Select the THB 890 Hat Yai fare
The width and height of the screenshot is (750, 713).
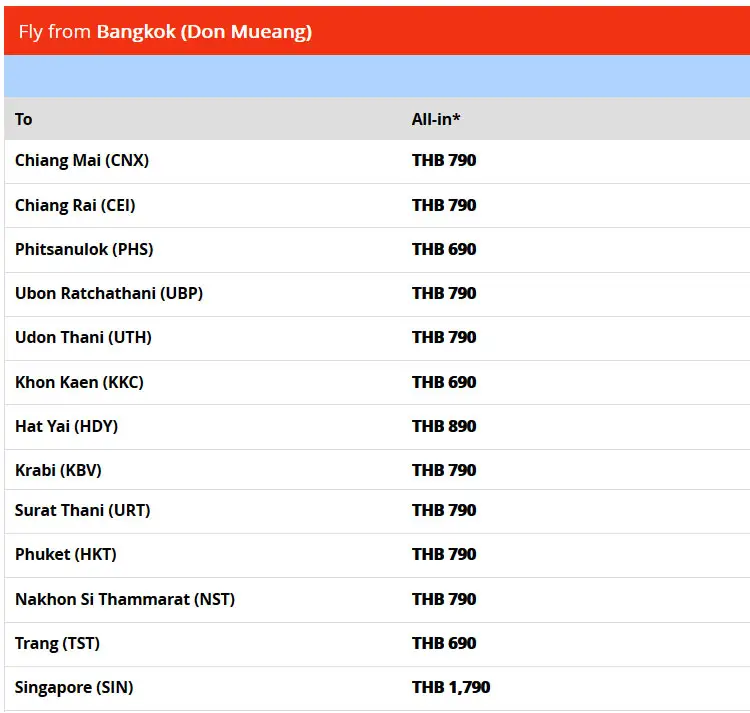(x=444, y=426)
